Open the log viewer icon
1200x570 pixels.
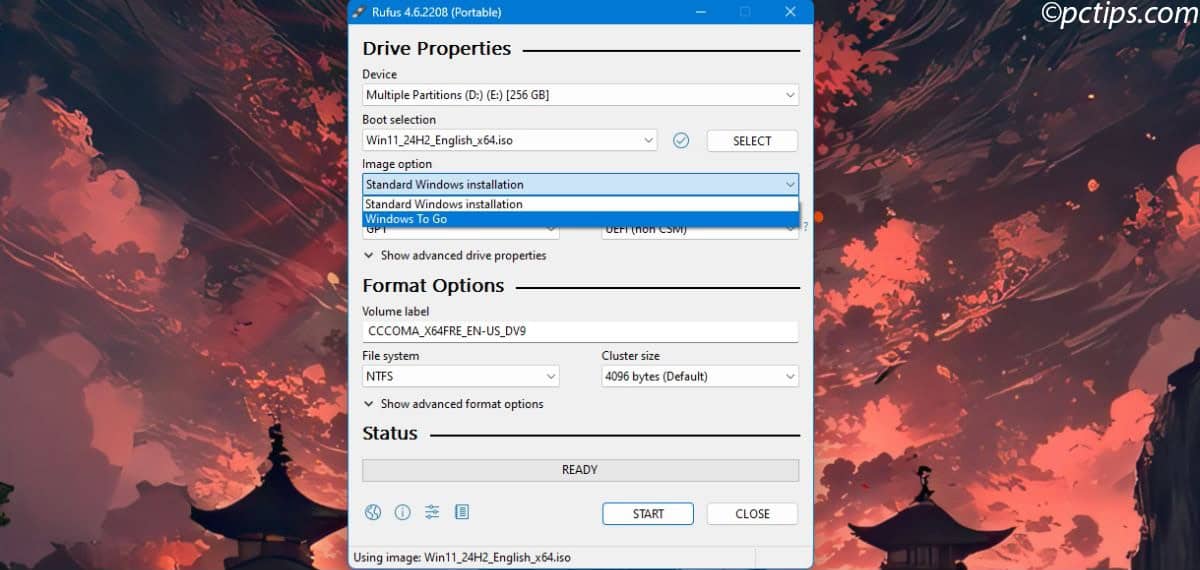coord(461,513)
